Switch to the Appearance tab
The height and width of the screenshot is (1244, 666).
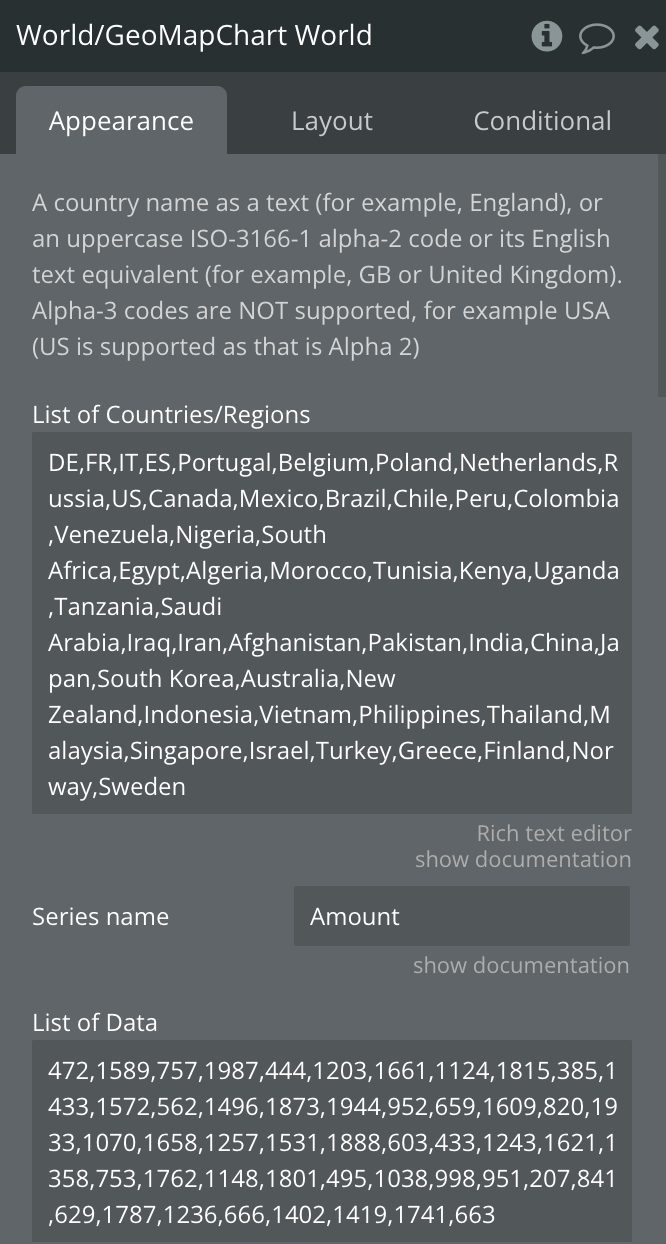click(121, 120)
